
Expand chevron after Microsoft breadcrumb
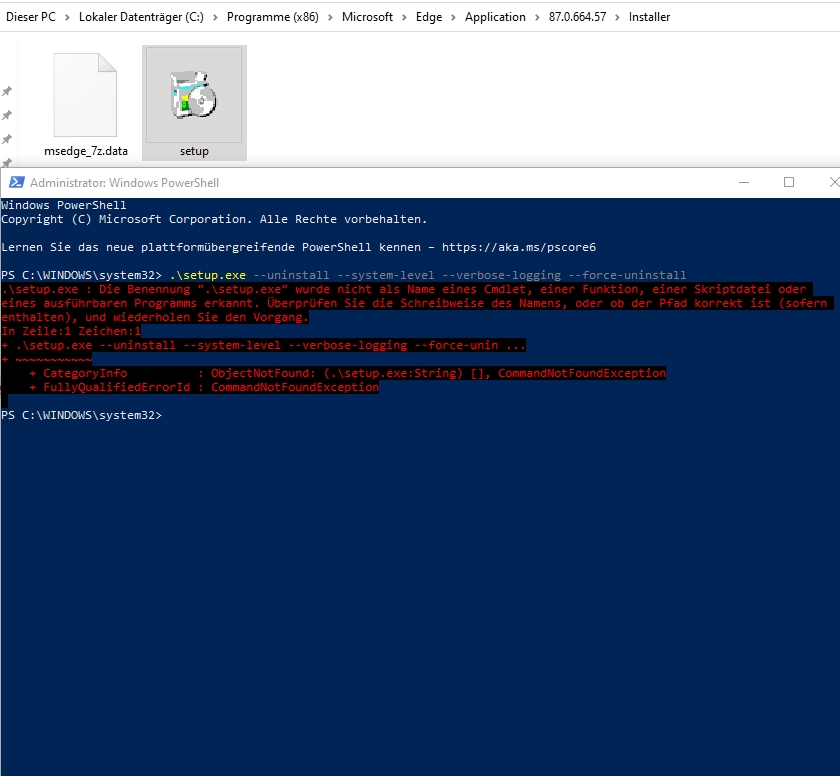pyautogui.click(x=404, y=18)
